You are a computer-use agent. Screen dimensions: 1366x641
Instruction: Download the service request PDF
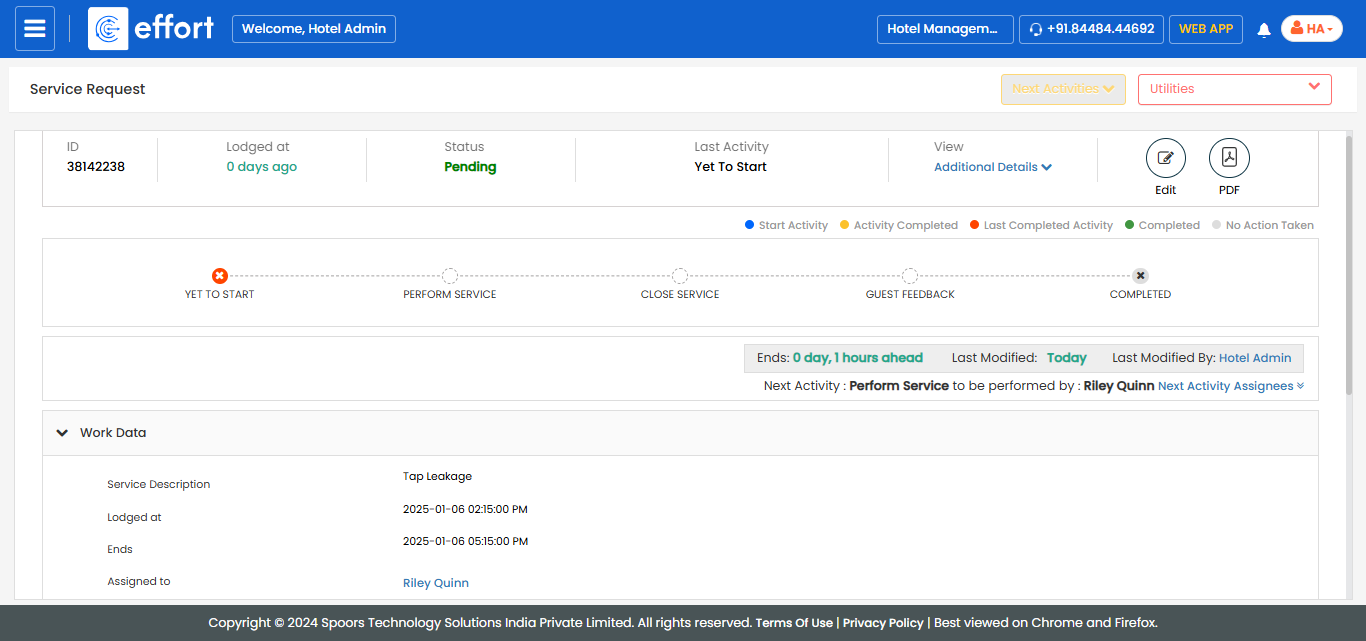click(1229, 158)
